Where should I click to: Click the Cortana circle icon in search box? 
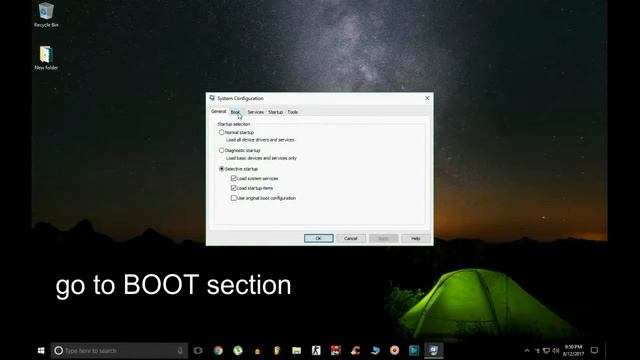[59, 351]
